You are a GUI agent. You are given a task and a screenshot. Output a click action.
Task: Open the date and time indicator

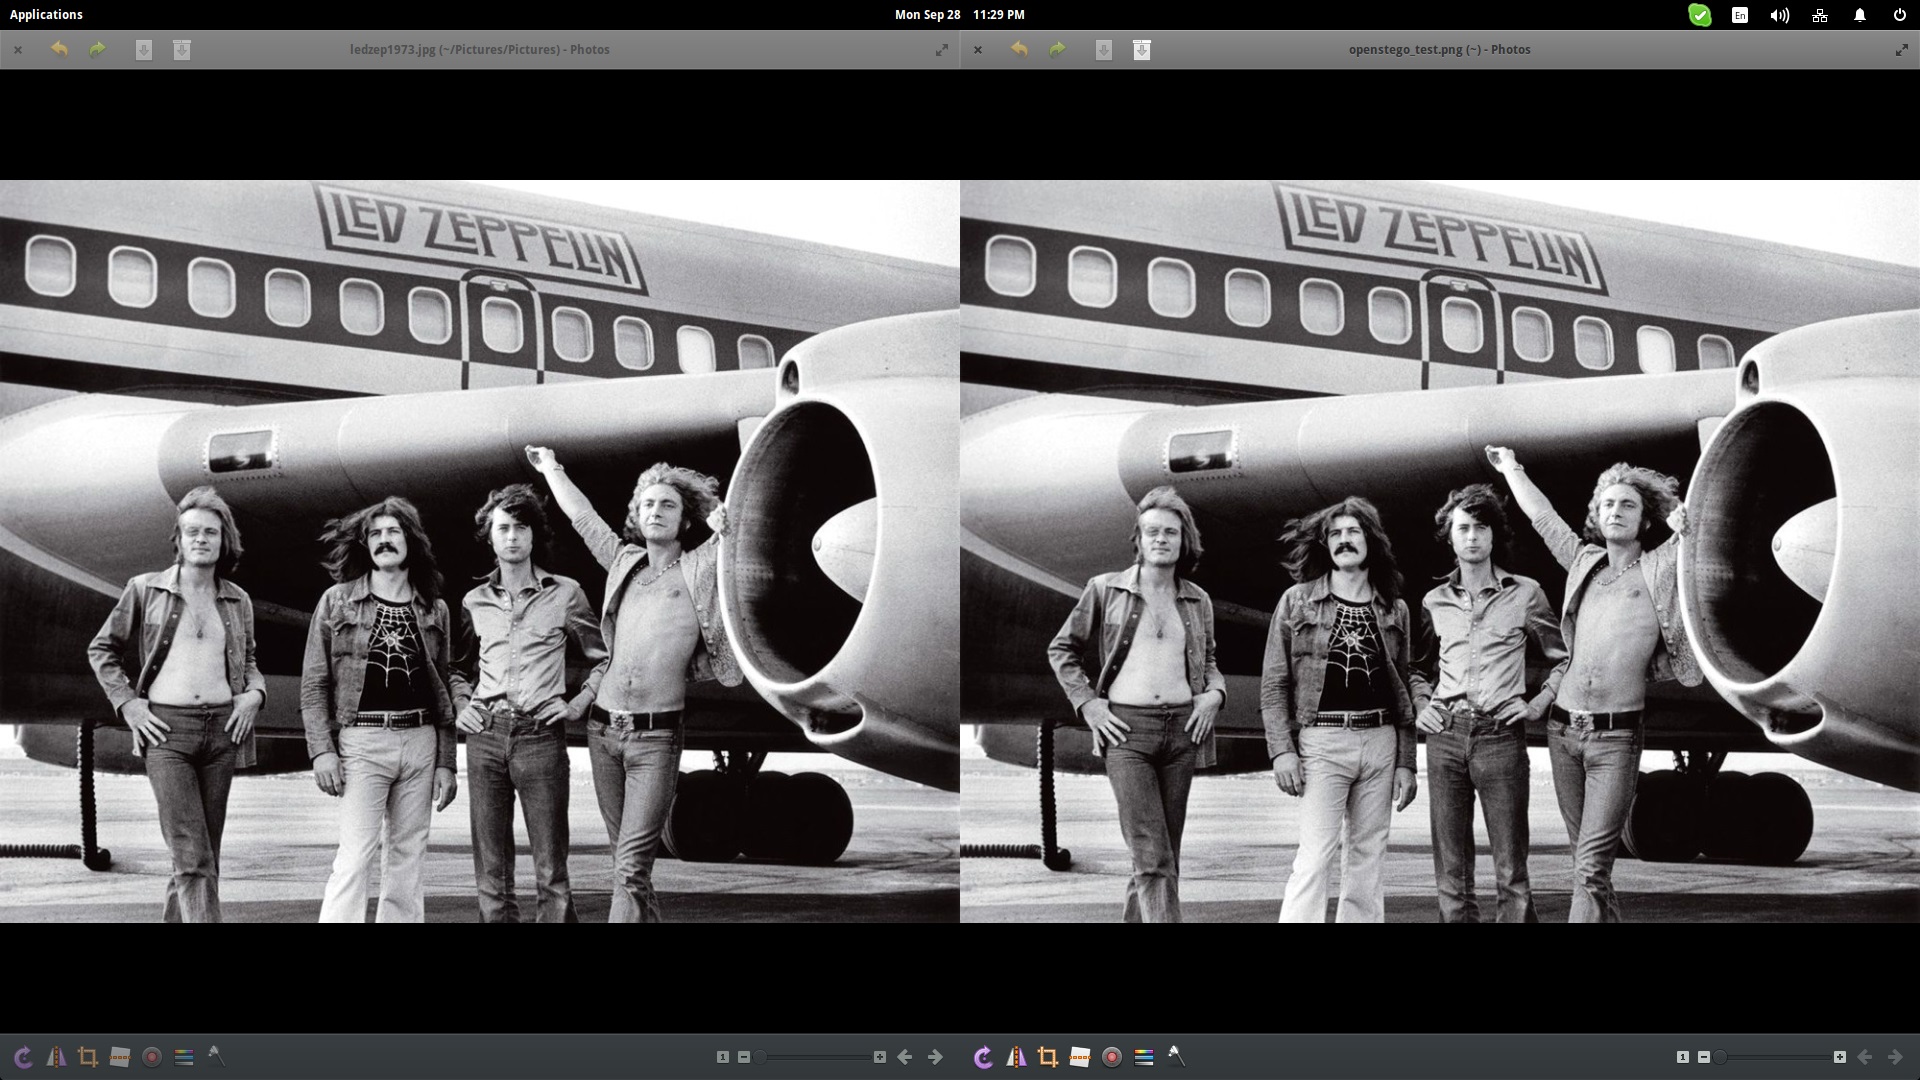pos(960,14)
